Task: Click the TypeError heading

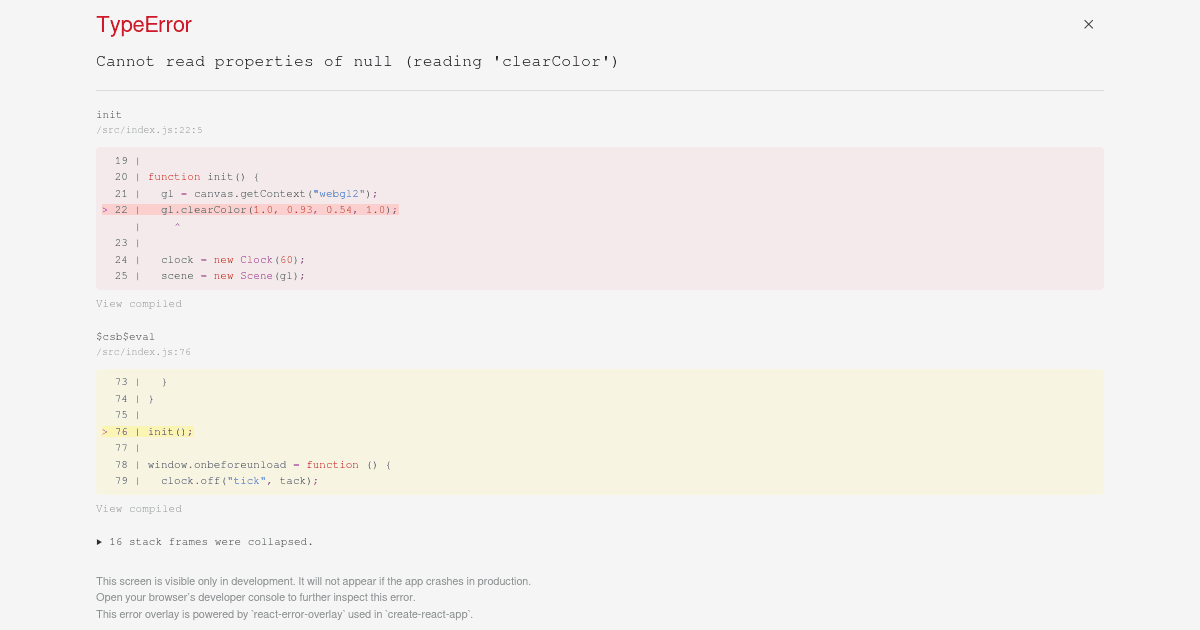Action: click(x=143, y=25)
